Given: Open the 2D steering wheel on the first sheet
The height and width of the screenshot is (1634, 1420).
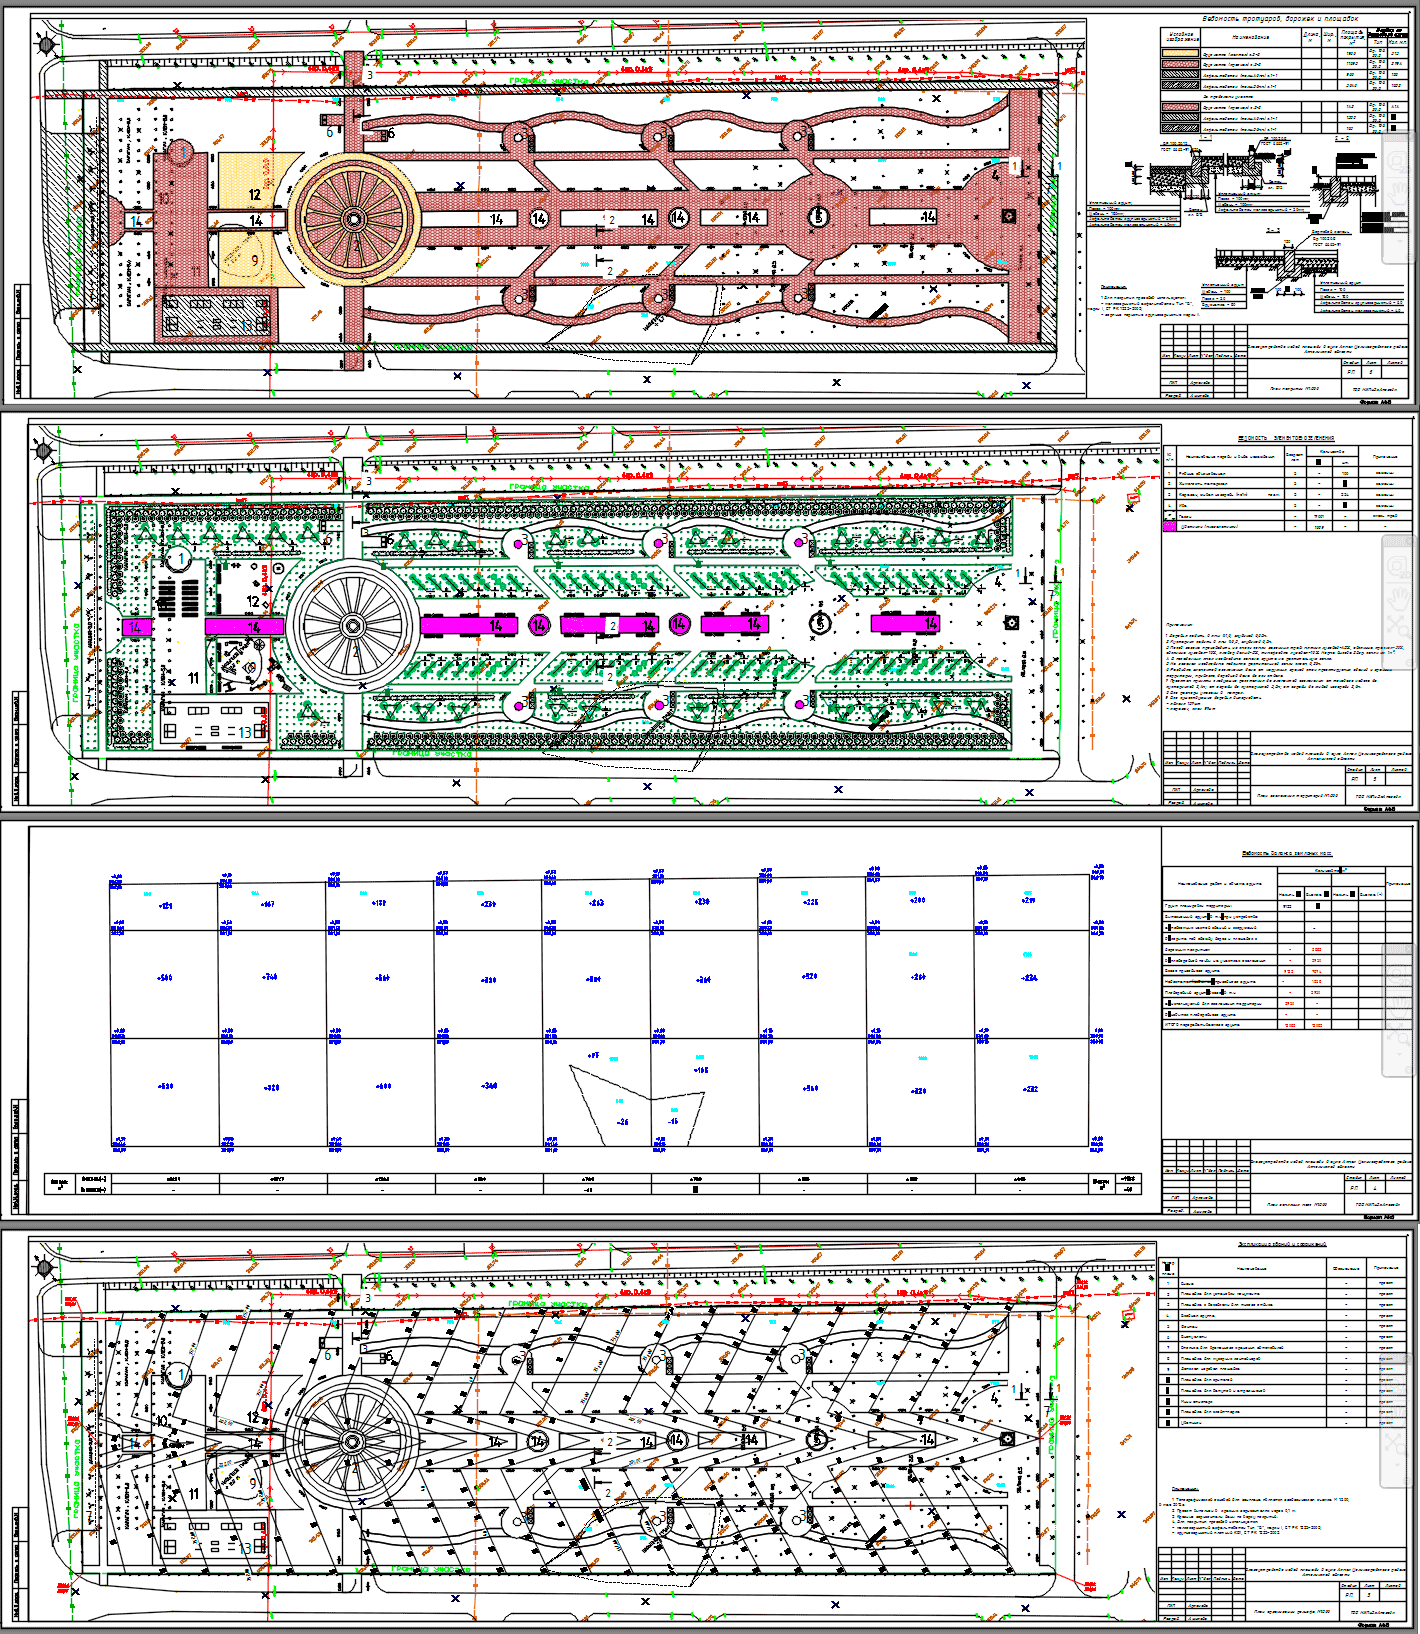Looking at the screenshot, I should pos(1399,162).
